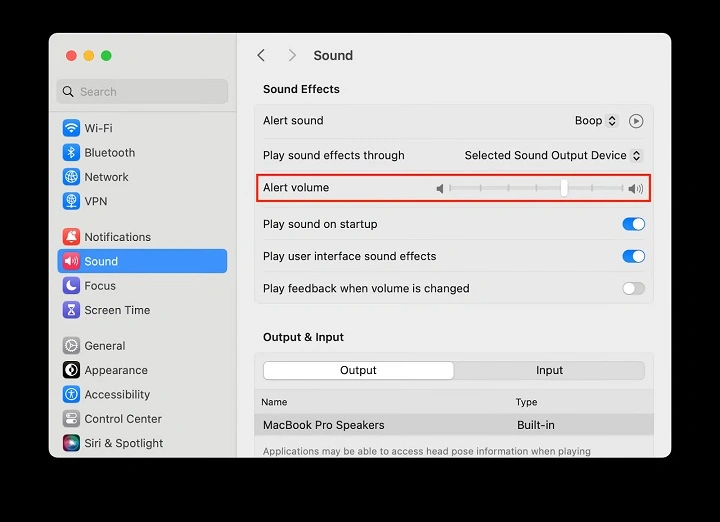Open Bluetooth settings from sidebar icon

pyautogui.click(x=71, y=153)
